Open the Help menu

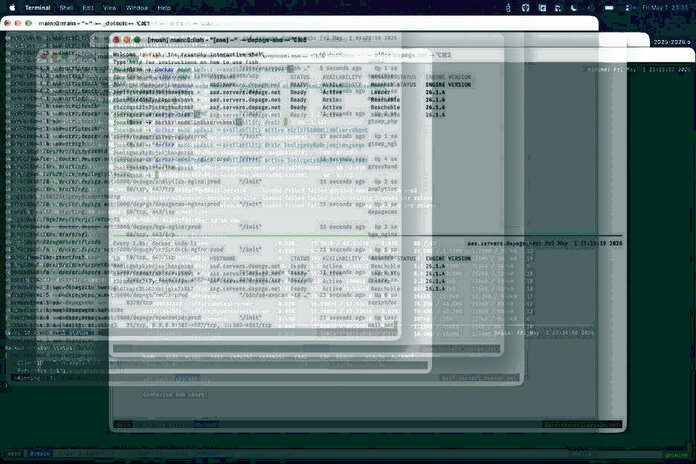[x=164, y=8]
